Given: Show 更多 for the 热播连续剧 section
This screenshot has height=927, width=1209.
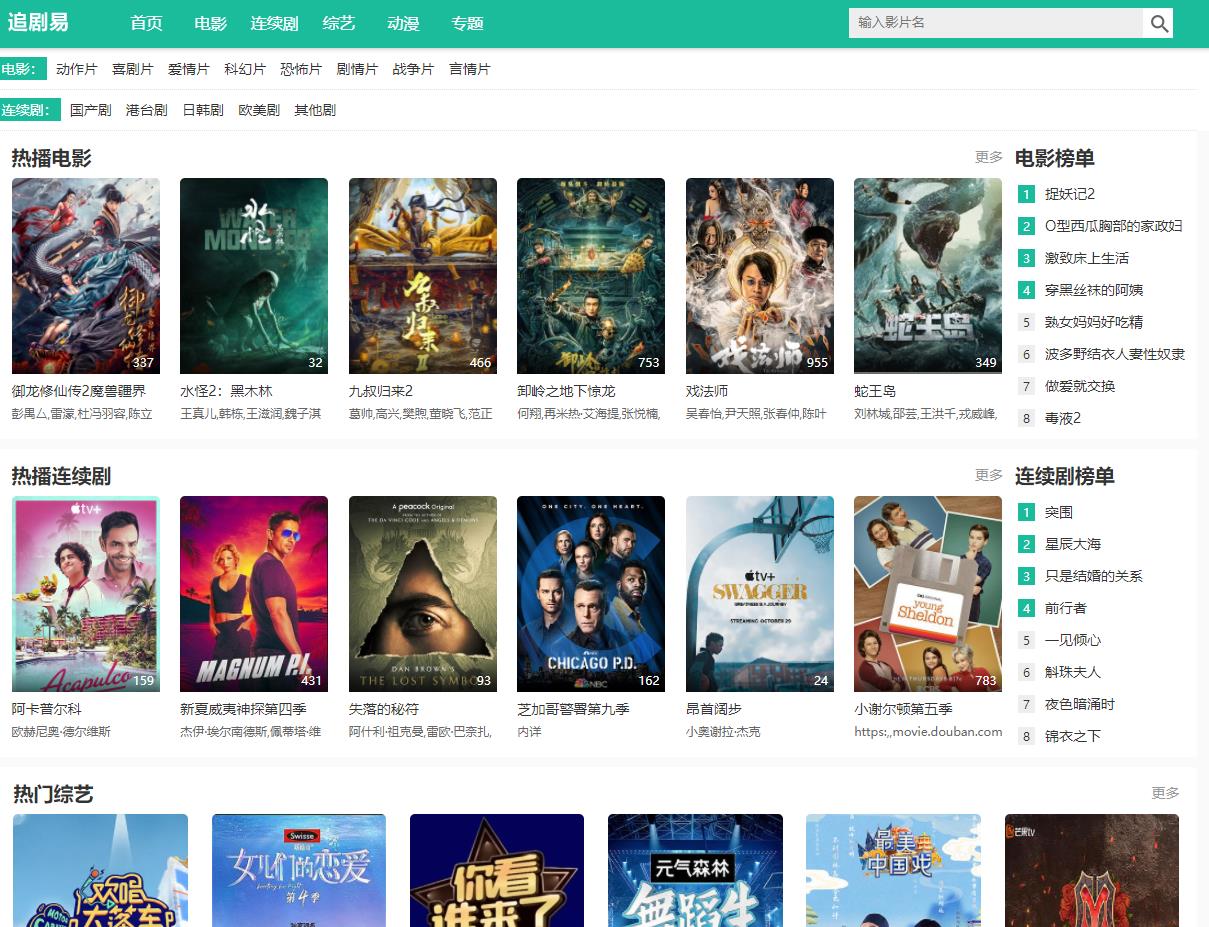Looking at the screenshot, I should [x=988, y=475].
